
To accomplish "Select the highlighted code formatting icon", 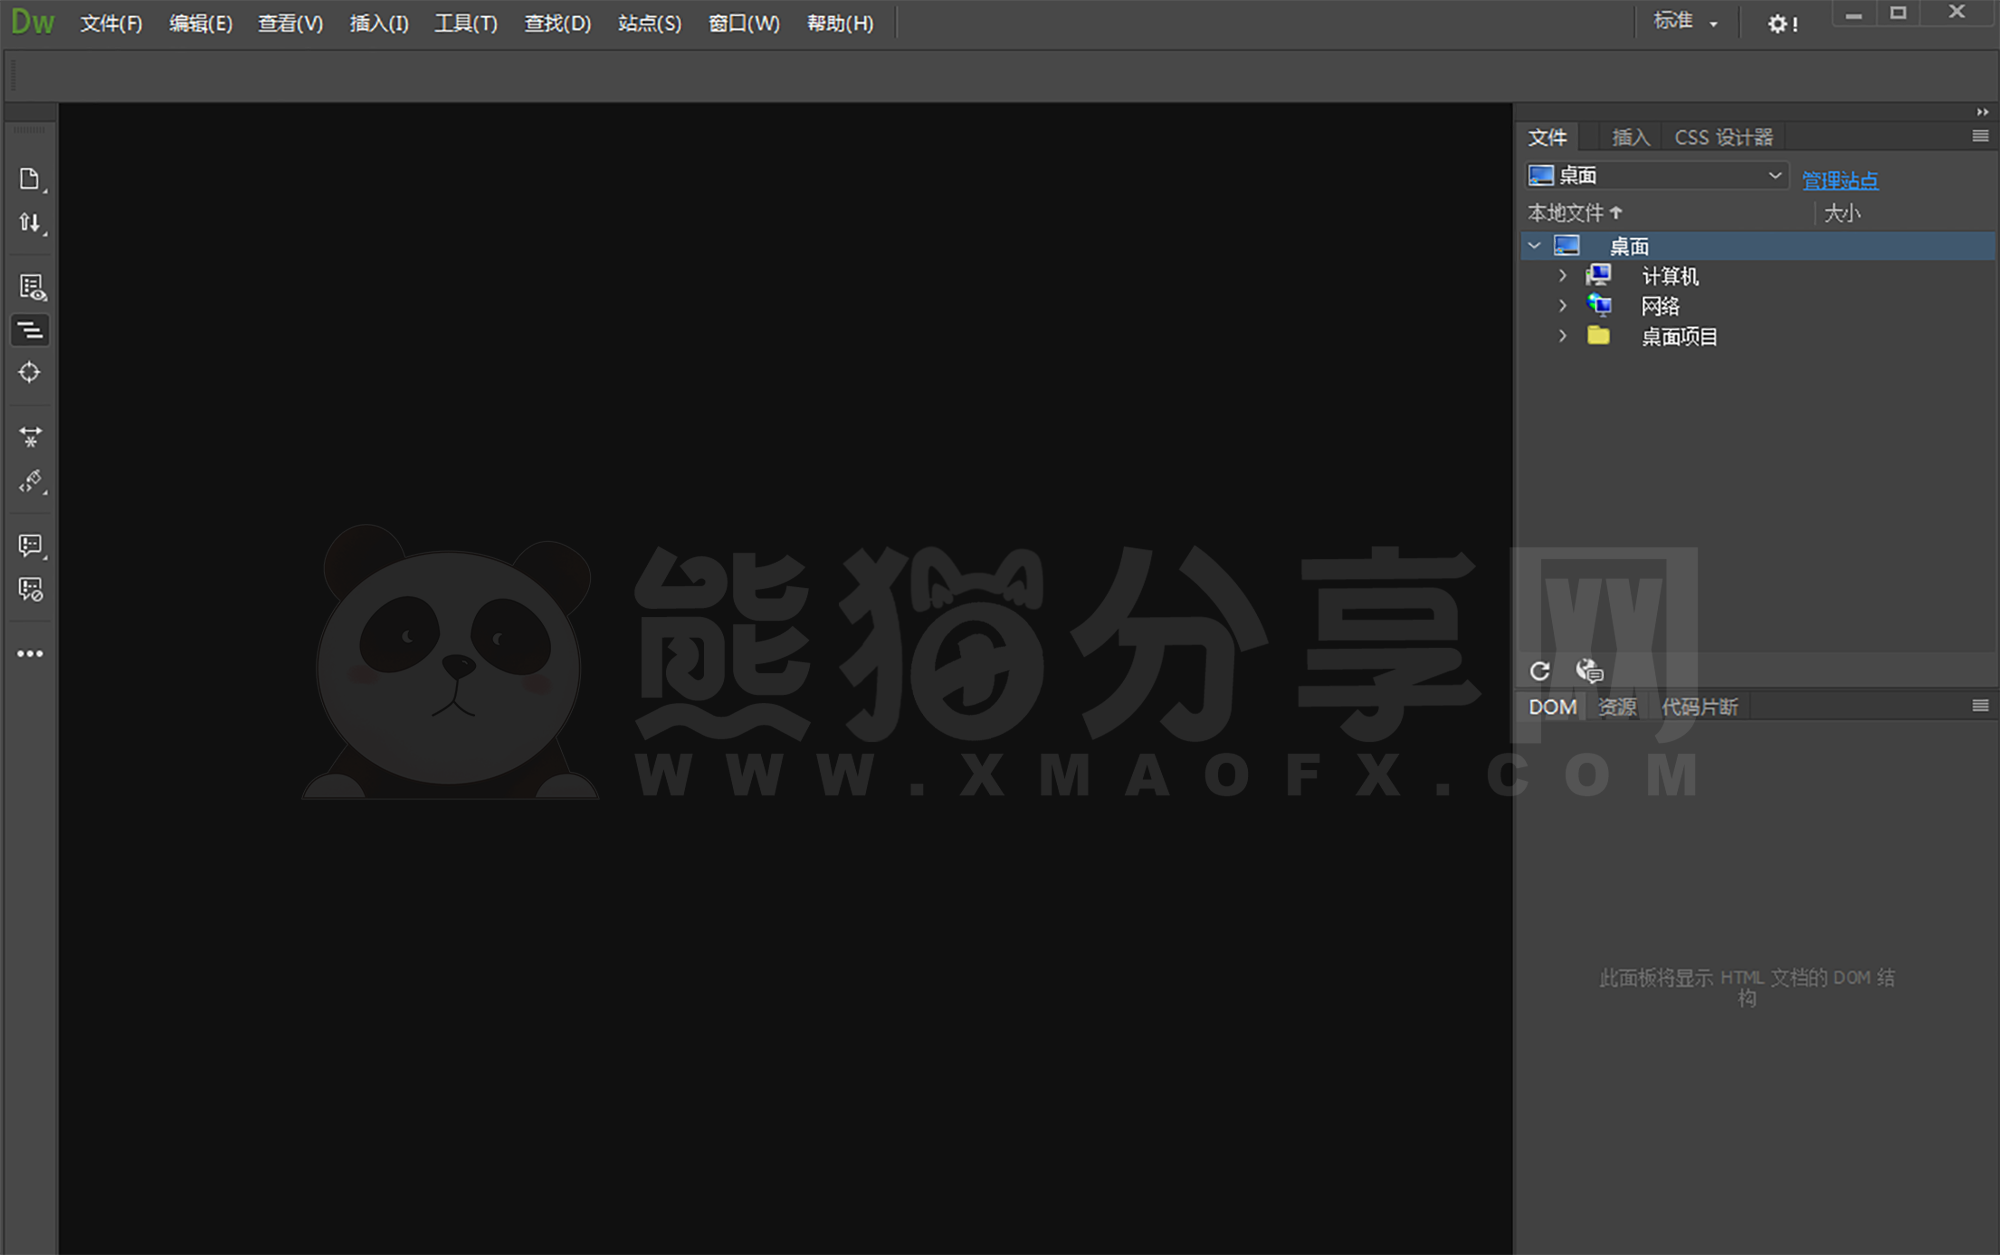I will coord(29,330).
